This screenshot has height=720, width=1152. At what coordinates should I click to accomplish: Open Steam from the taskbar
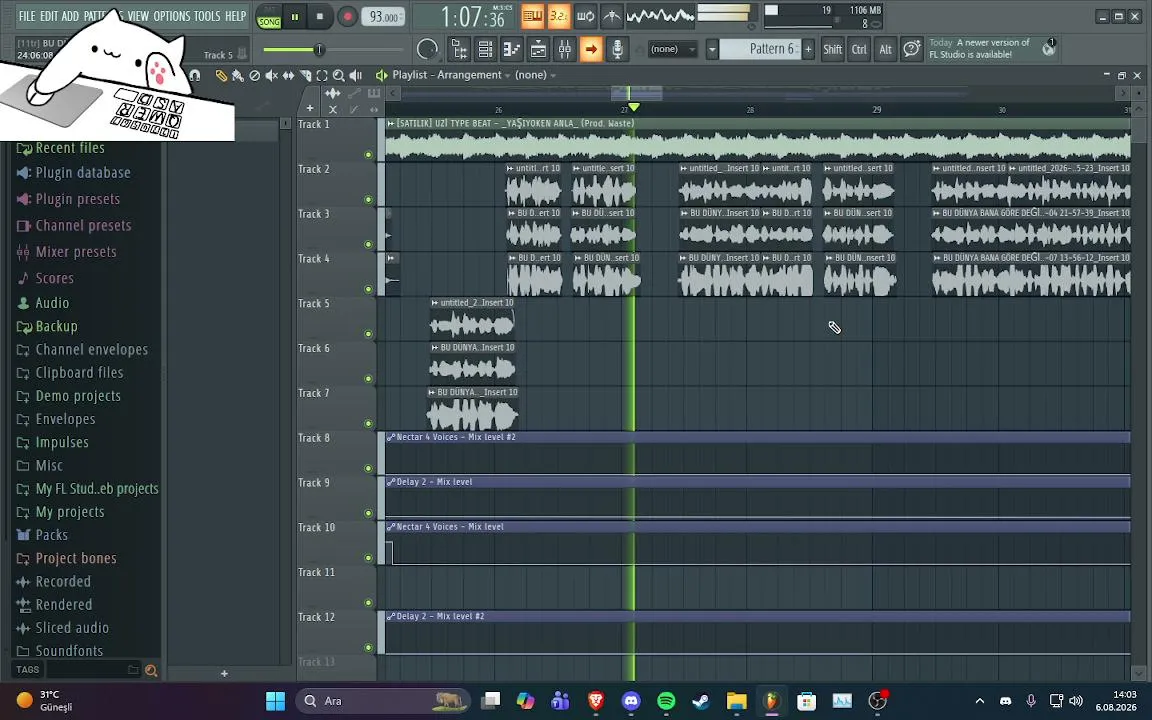pos(702,701)
